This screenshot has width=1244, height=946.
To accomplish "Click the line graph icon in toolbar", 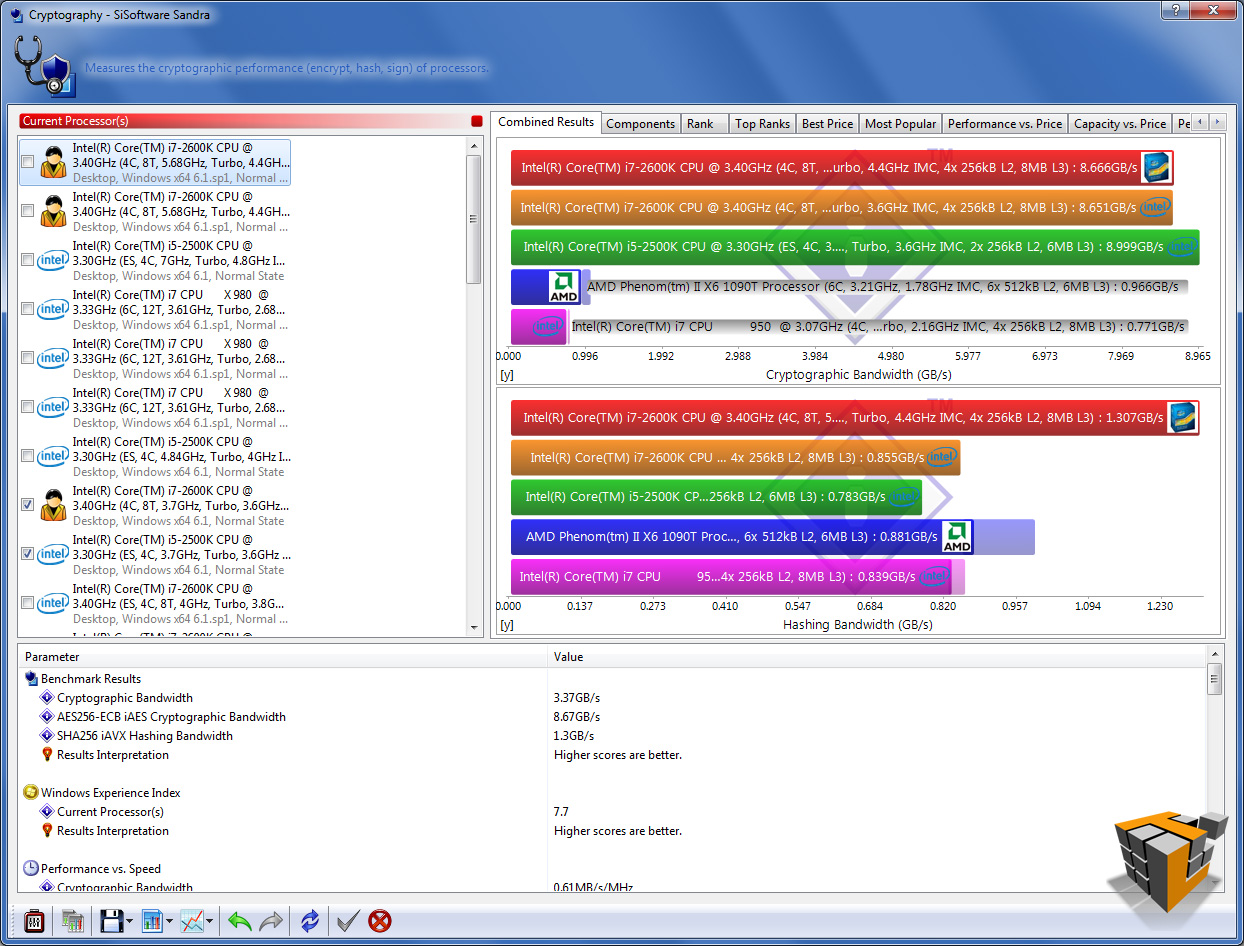I will pyautogui.click(x=192, y=920).
